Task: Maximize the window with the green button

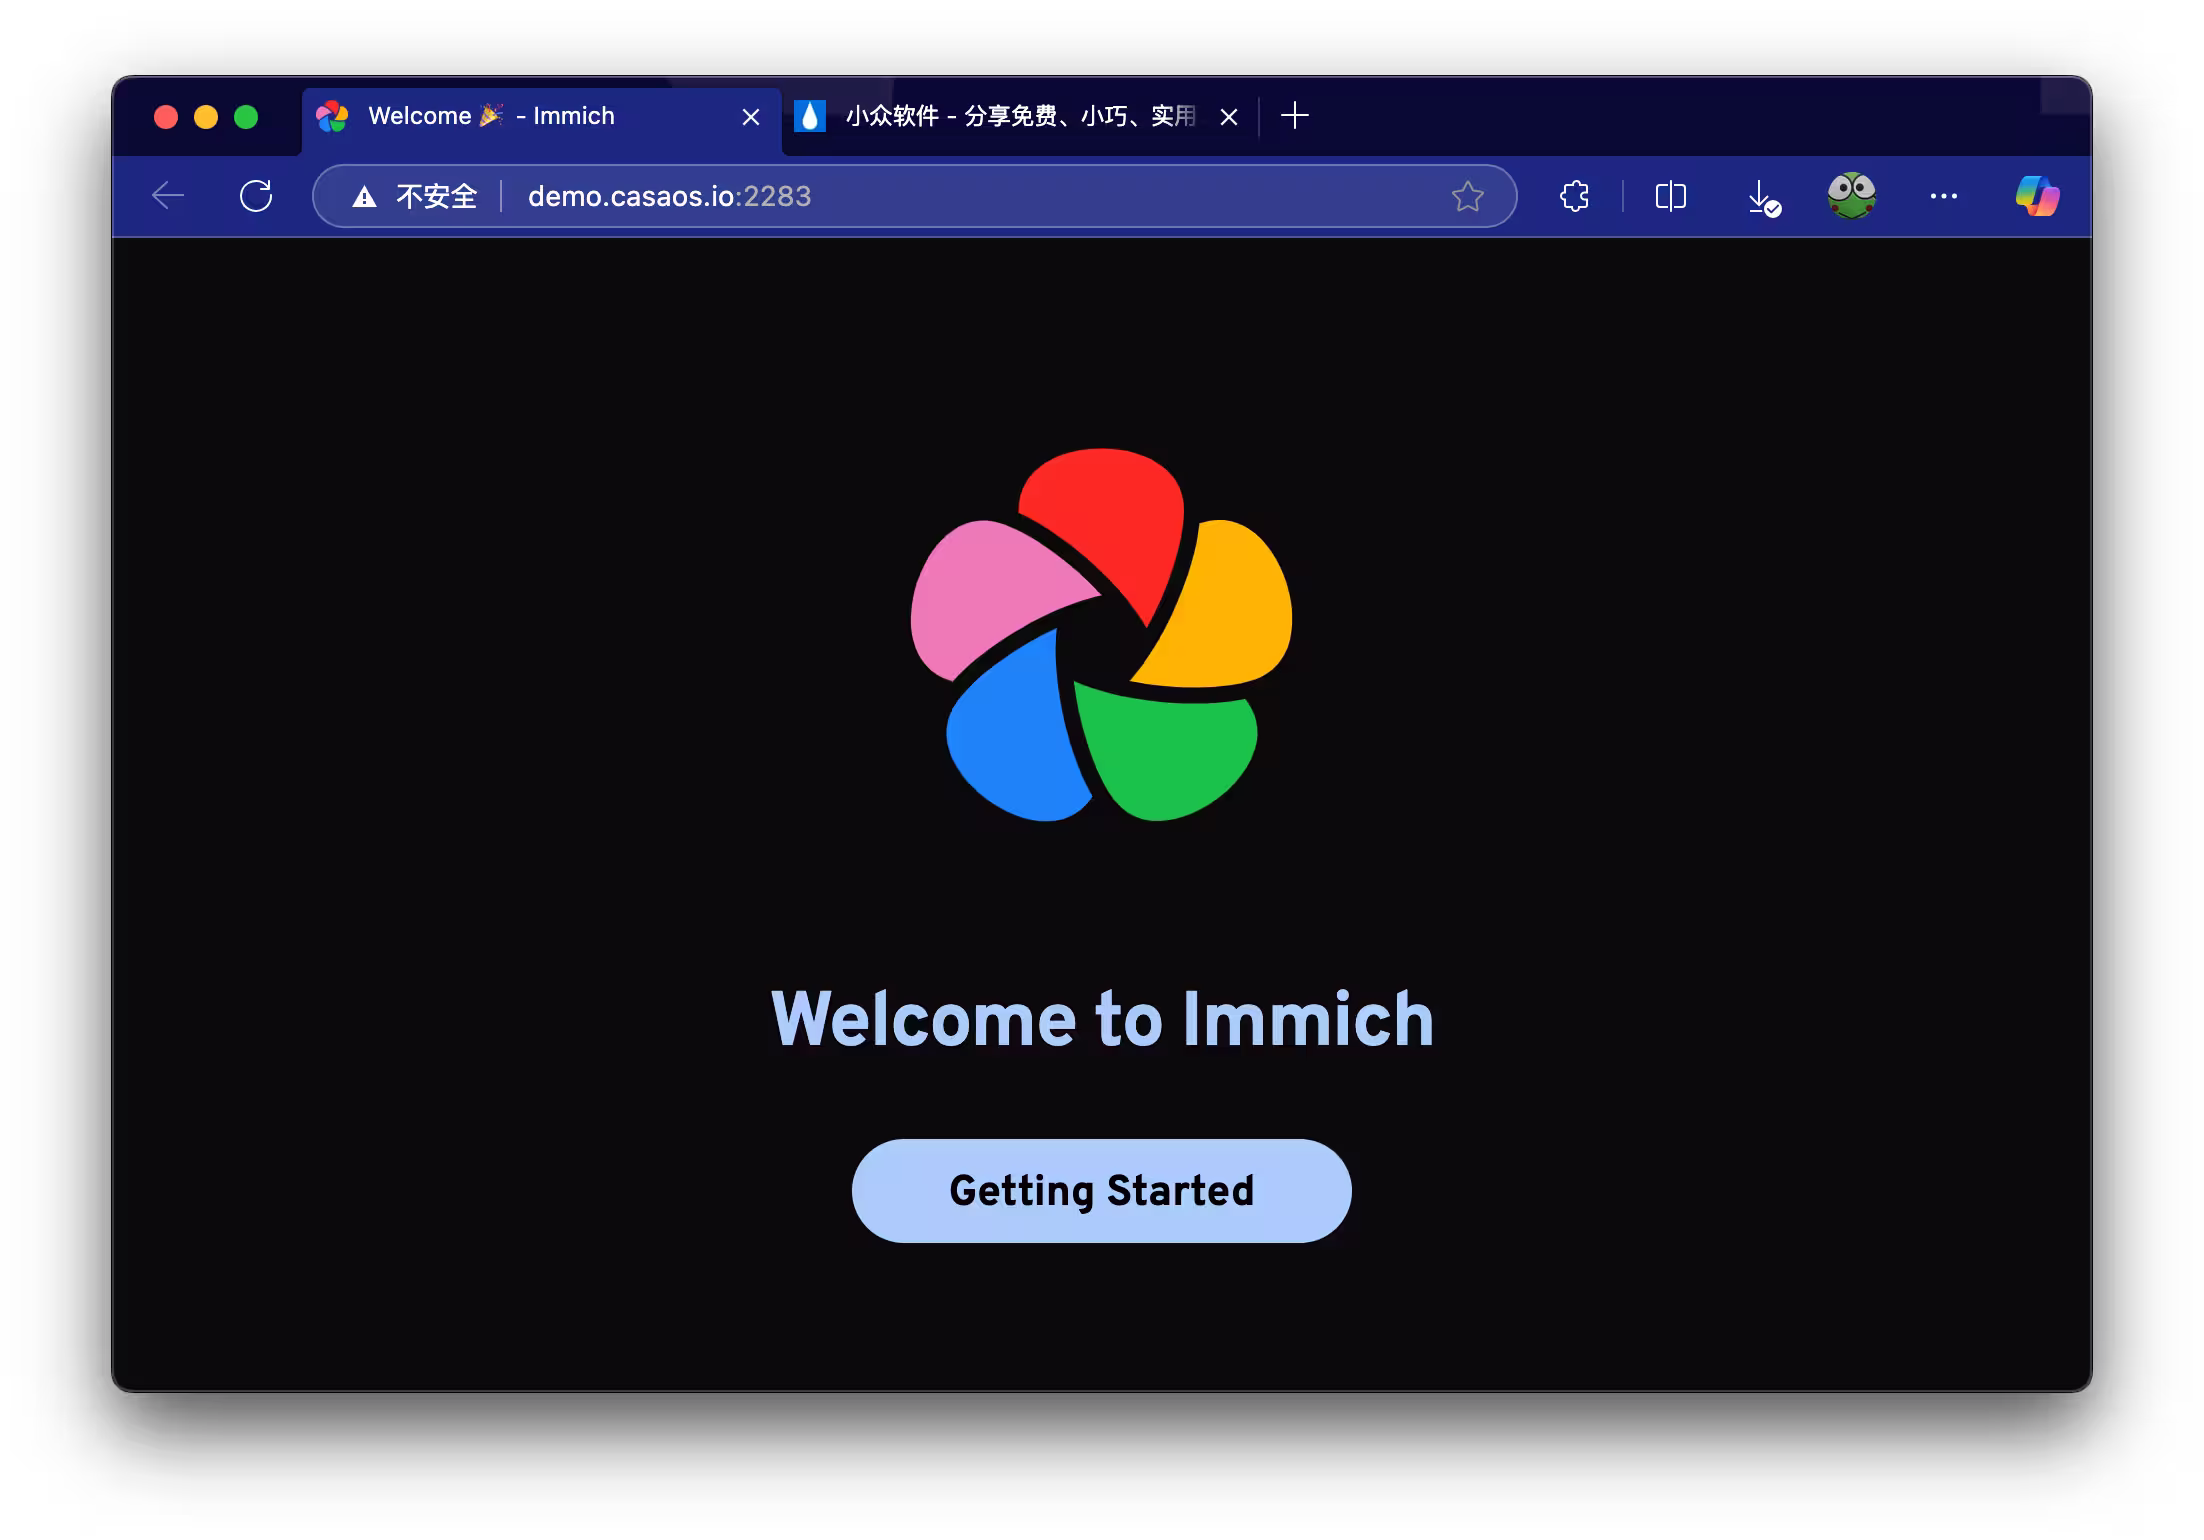Action: coord(246,117)
